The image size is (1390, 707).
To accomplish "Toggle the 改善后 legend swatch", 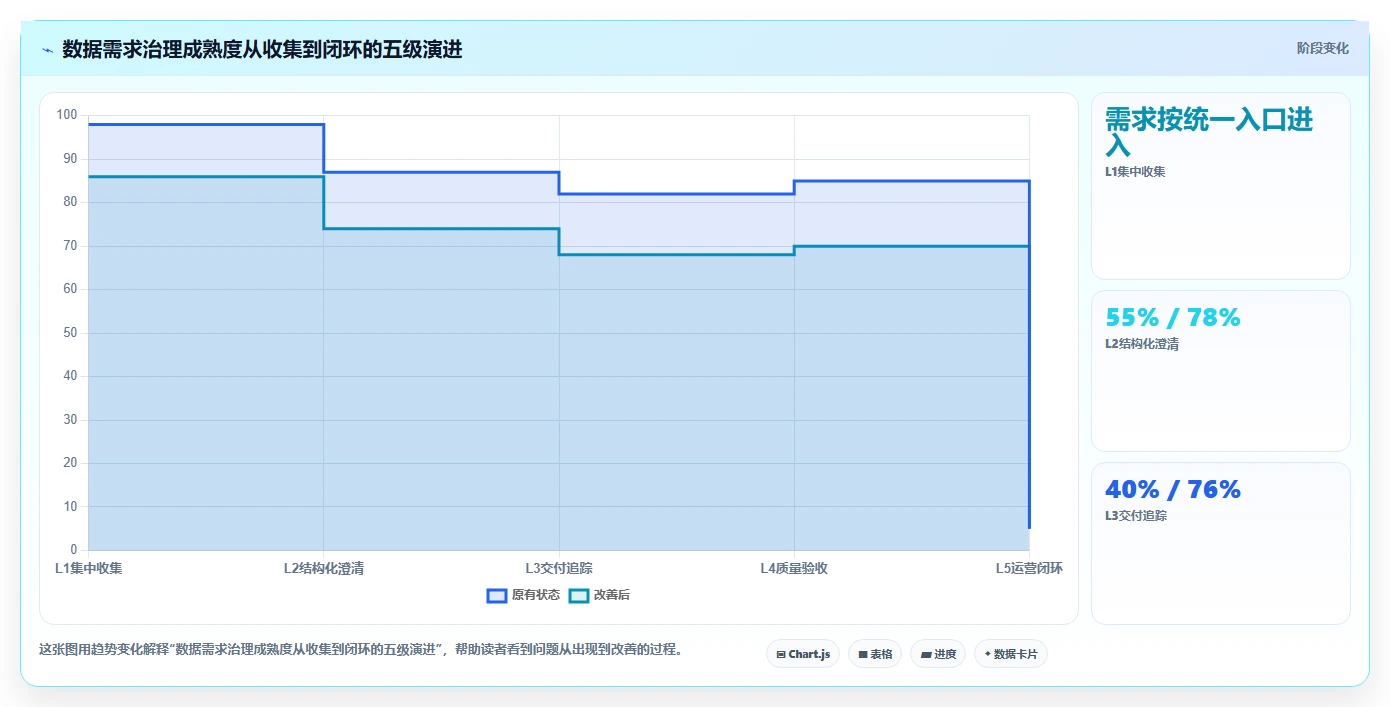I will coord(579,595).
